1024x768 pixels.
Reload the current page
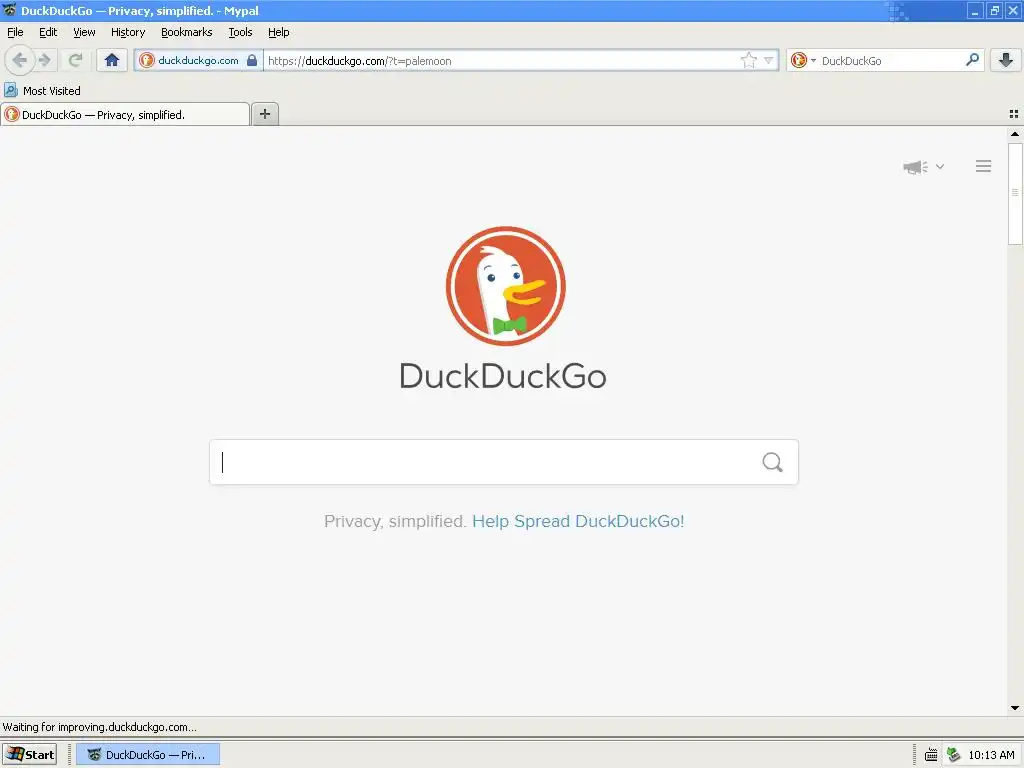pos(75,61)
